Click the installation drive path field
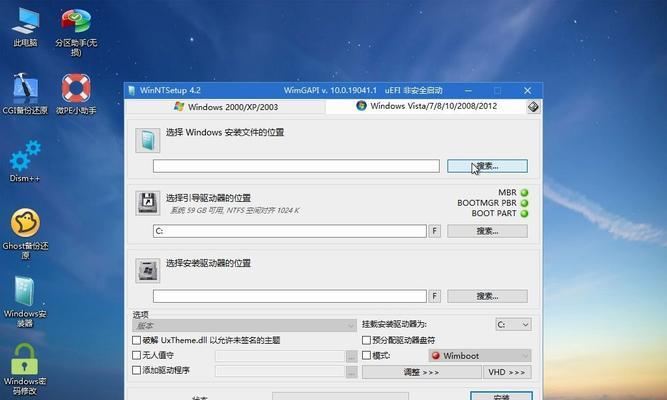Image resolution: width=667 pixels, height=400 pixels. pyautogui.click(x=290, y=296)
